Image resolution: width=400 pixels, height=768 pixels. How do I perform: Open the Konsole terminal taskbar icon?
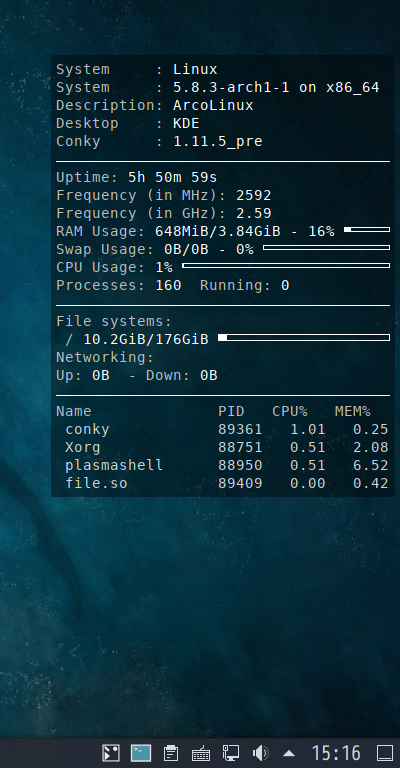[x=111, y=753]
